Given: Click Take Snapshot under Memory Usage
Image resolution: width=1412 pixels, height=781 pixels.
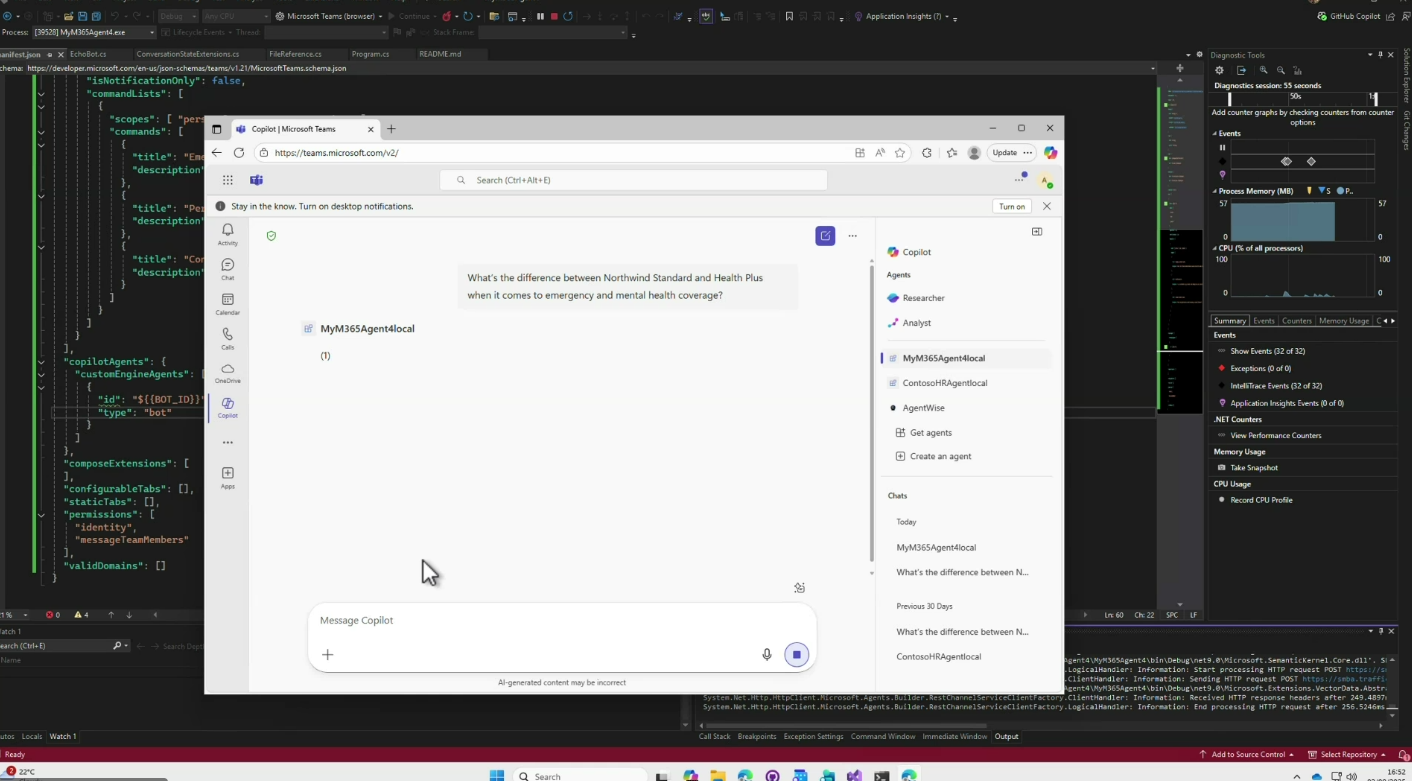Looking at the screenshot, I should (x=1253, y=468).
